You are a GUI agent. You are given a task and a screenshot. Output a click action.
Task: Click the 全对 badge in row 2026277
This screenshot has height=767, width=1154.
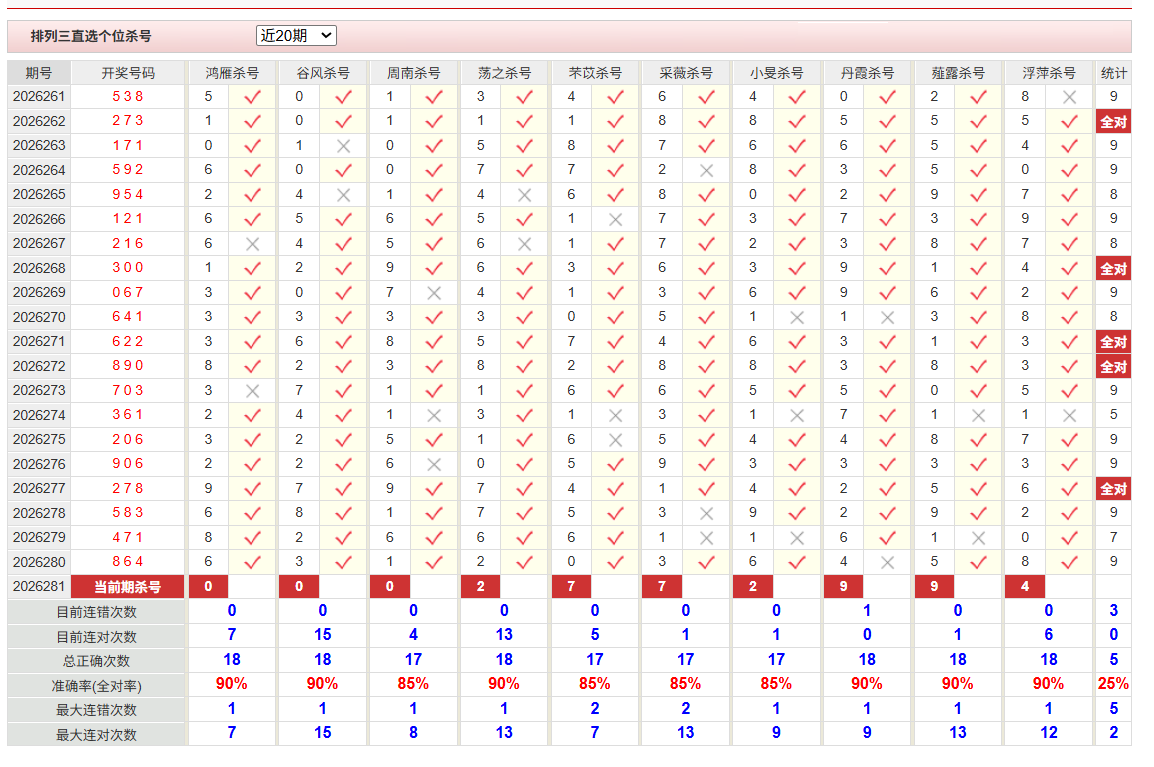1114,489
